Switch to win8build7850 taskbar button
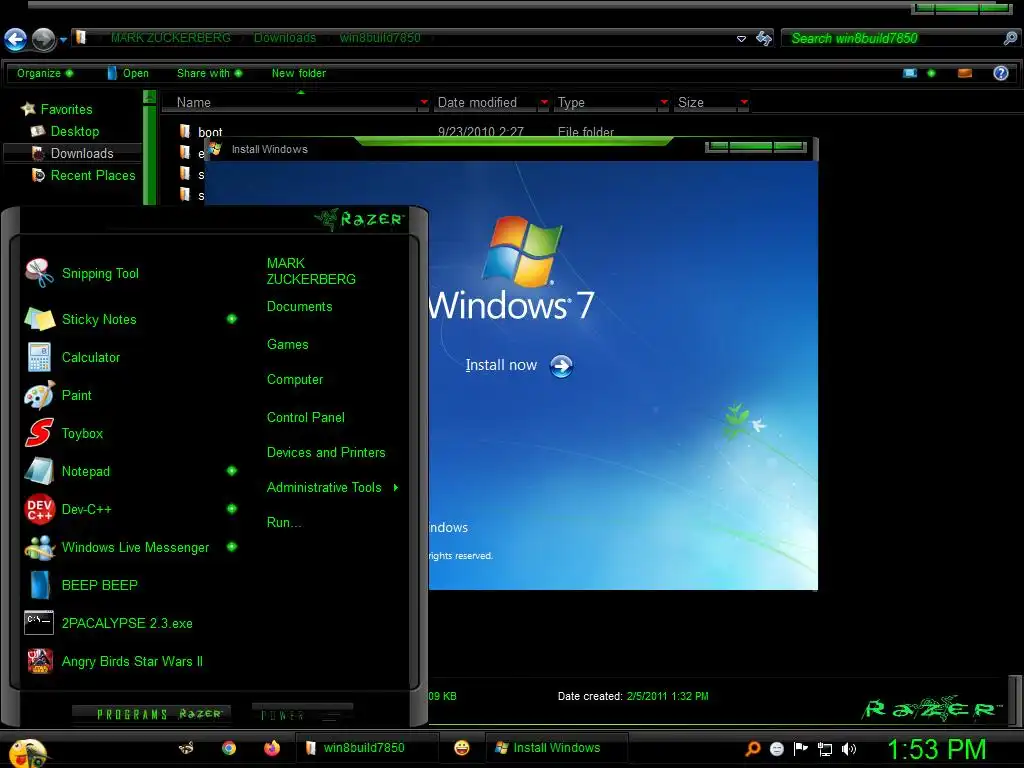Image resolution: width=1024 pixels, height=768 pixels. coord(367,748)
